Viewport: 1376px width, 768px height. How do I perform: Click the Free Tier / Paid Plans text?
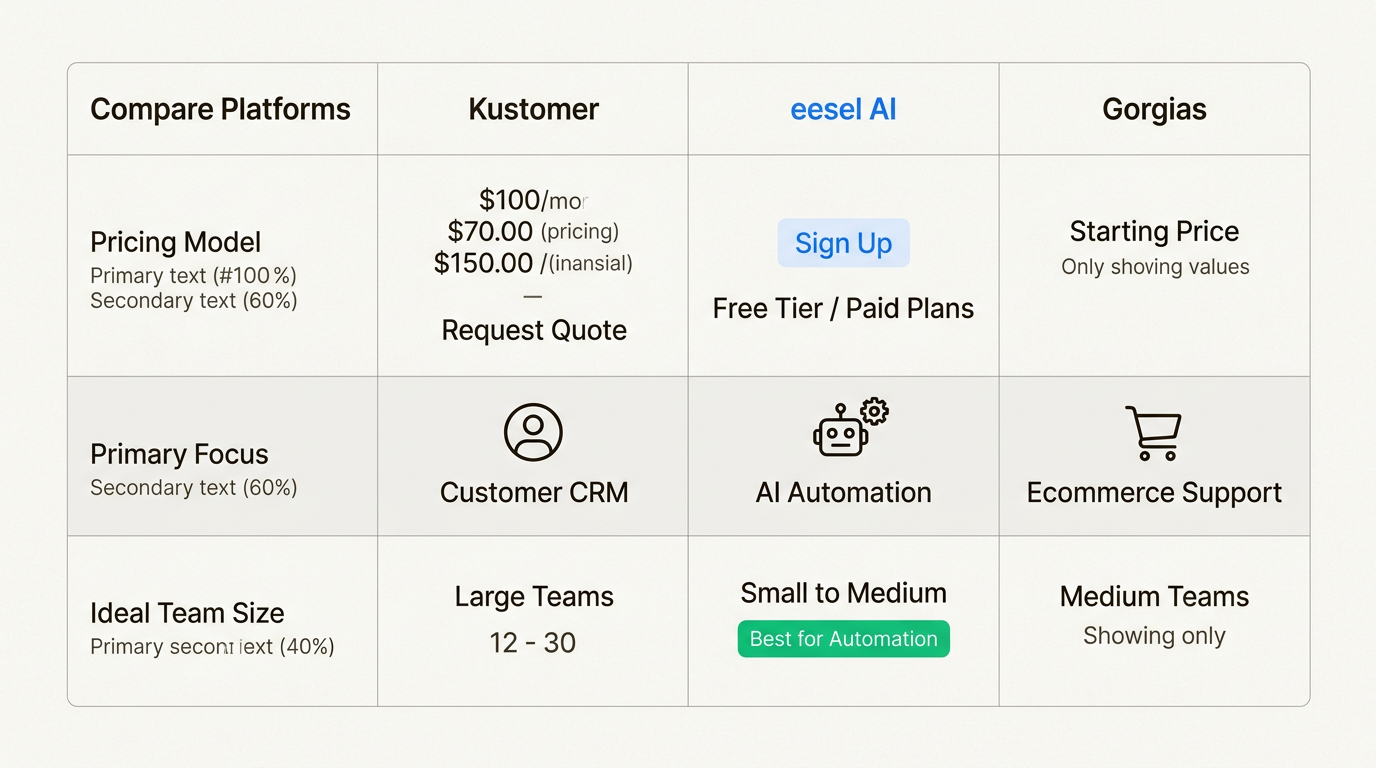coord(843,308)
